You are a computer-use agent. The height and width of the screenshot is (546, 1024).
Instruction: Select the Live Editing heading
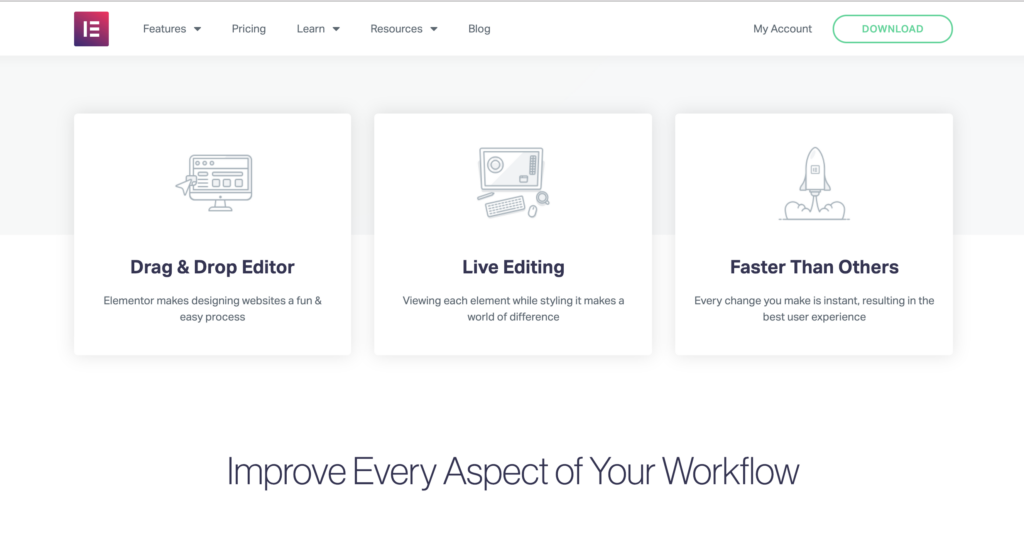513,267
